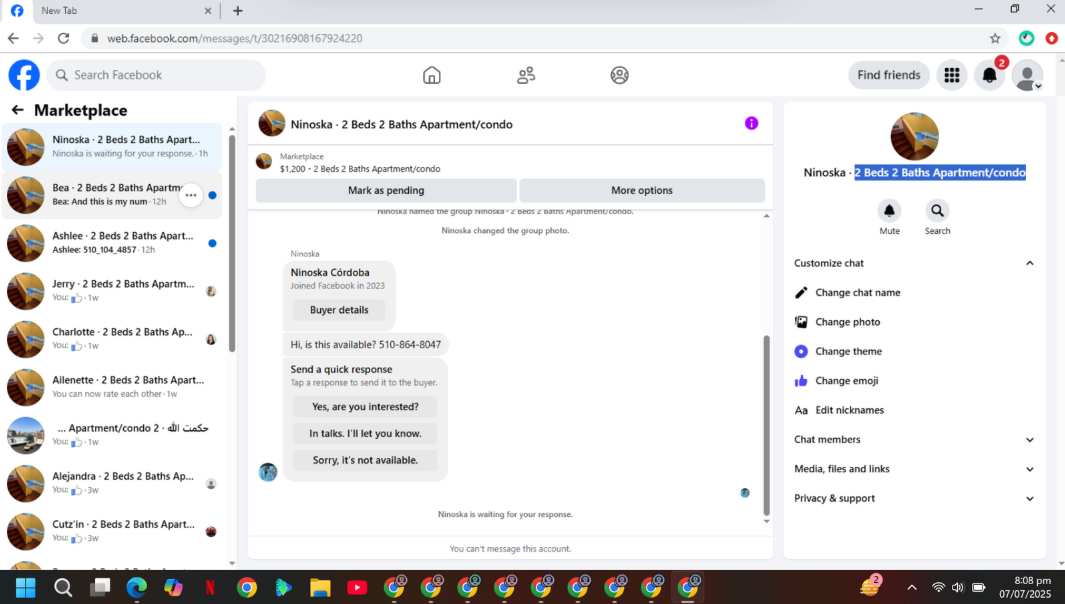Bookmark this page with star icon
This screenshot has height=604, width=1065.
[994, 38]
